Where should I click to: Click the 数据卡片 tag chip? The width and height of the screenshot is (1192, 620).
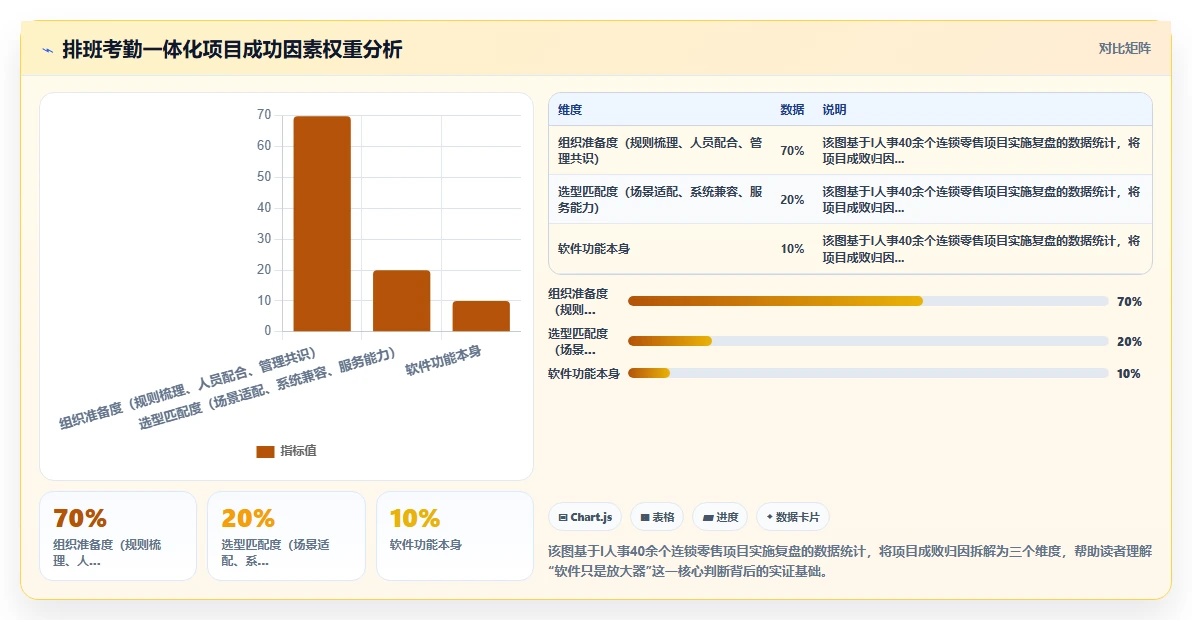(x=793, y=517)
